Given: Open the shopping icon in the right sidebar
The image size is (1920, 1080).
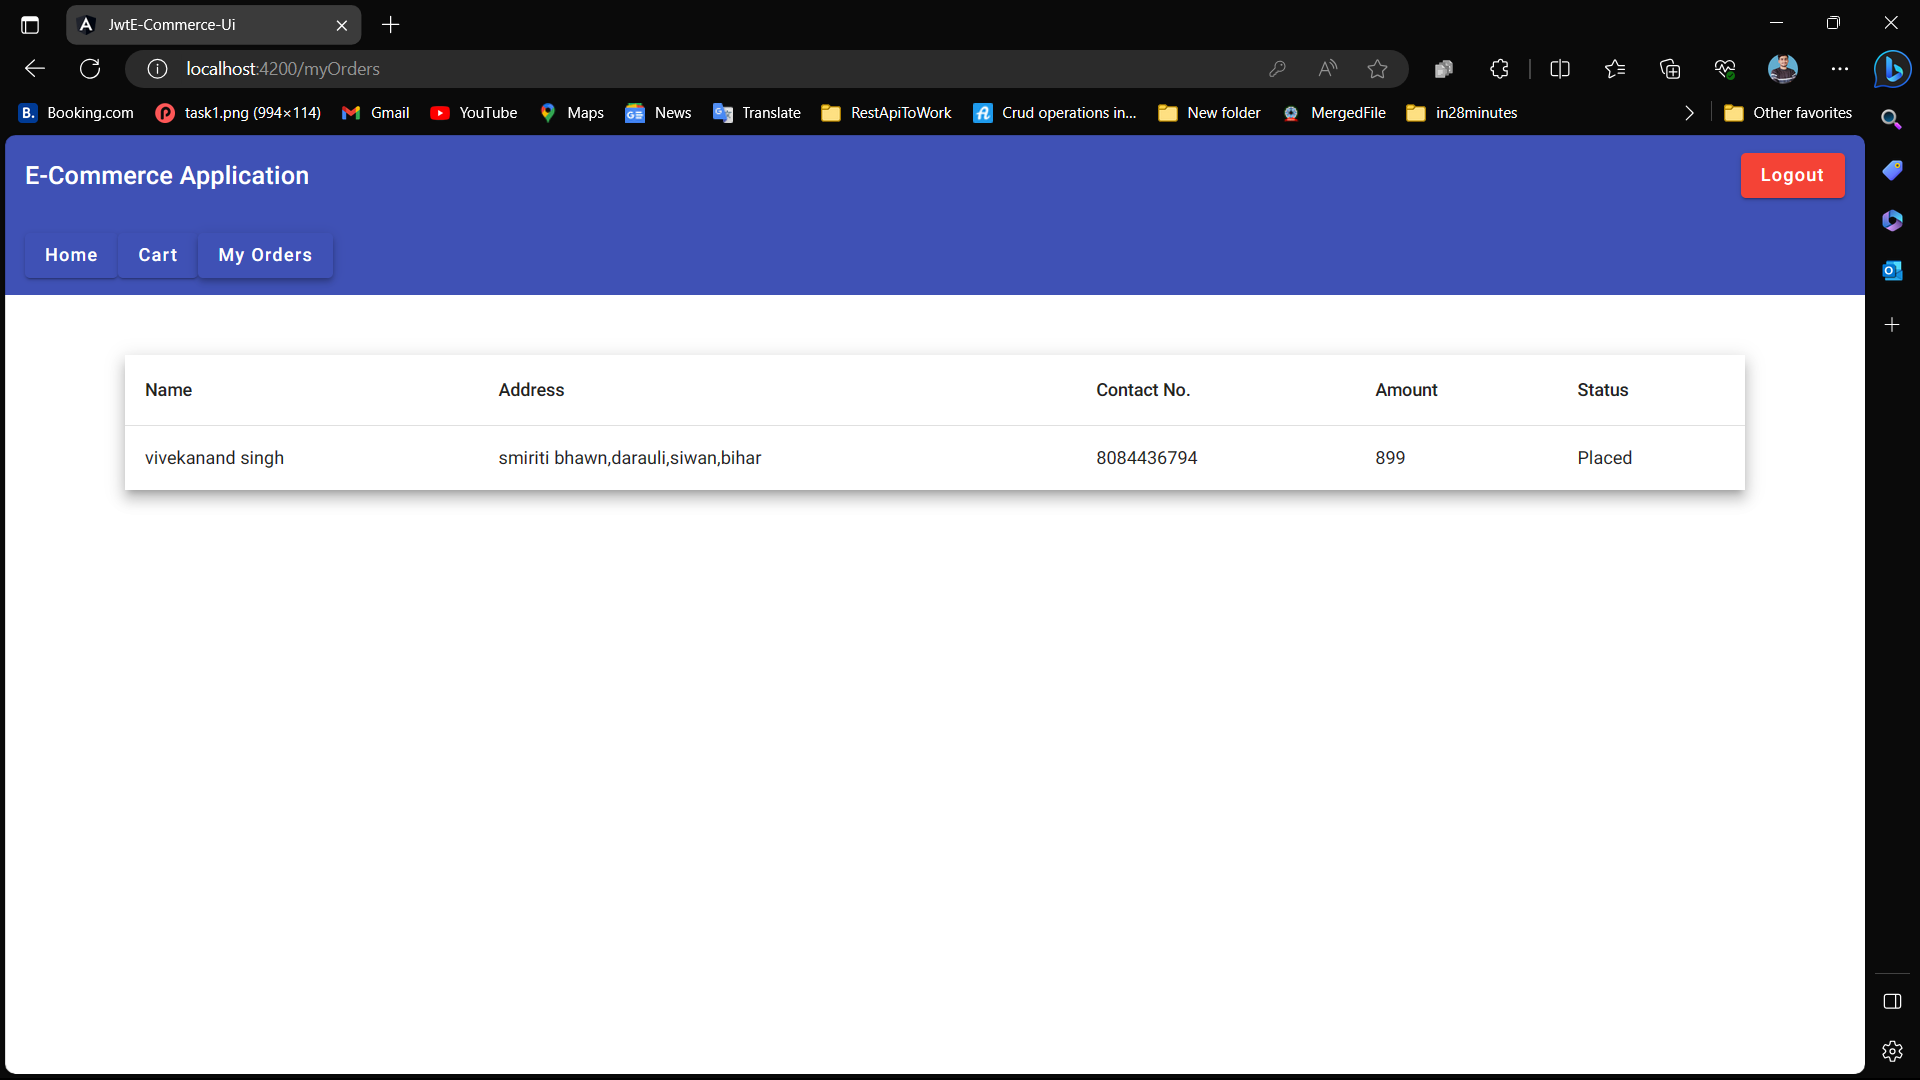Looking at the screenshot, I should (1893, 170).
